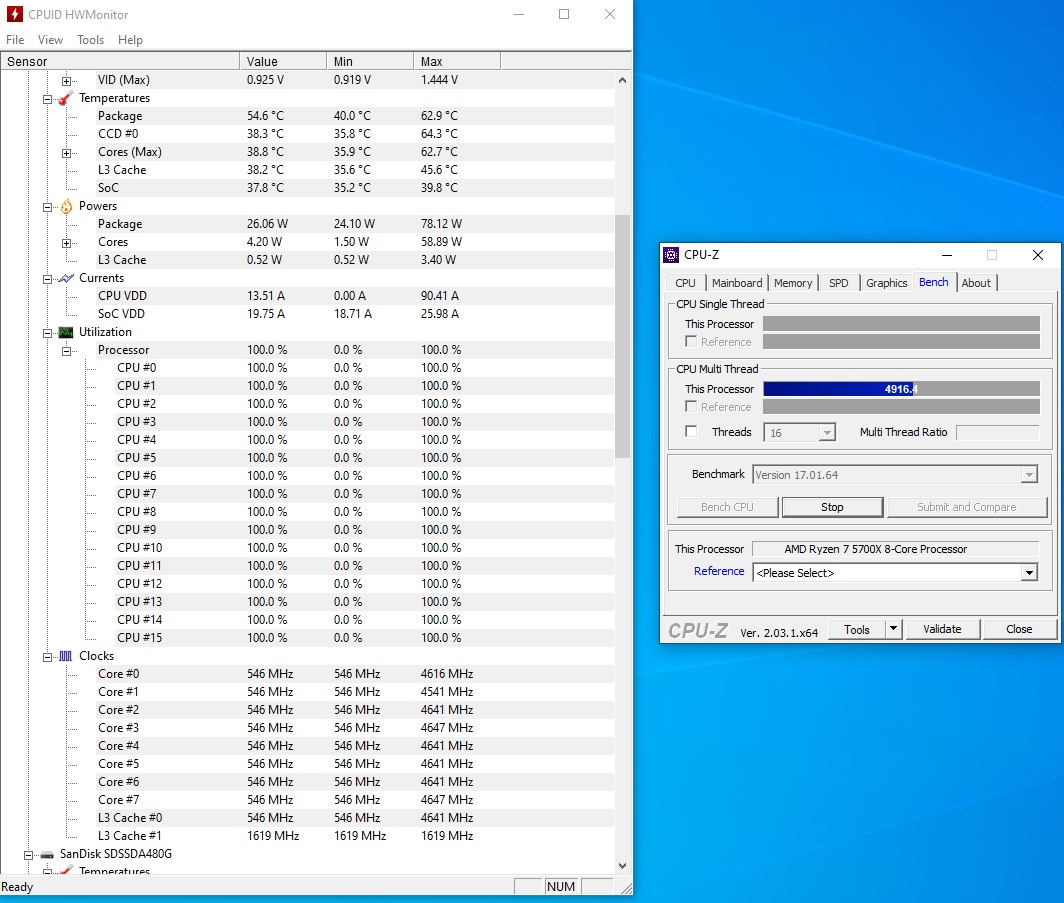
Task: Enable the Threads checkbox in CPU-Z
Action: pos(691,431)
